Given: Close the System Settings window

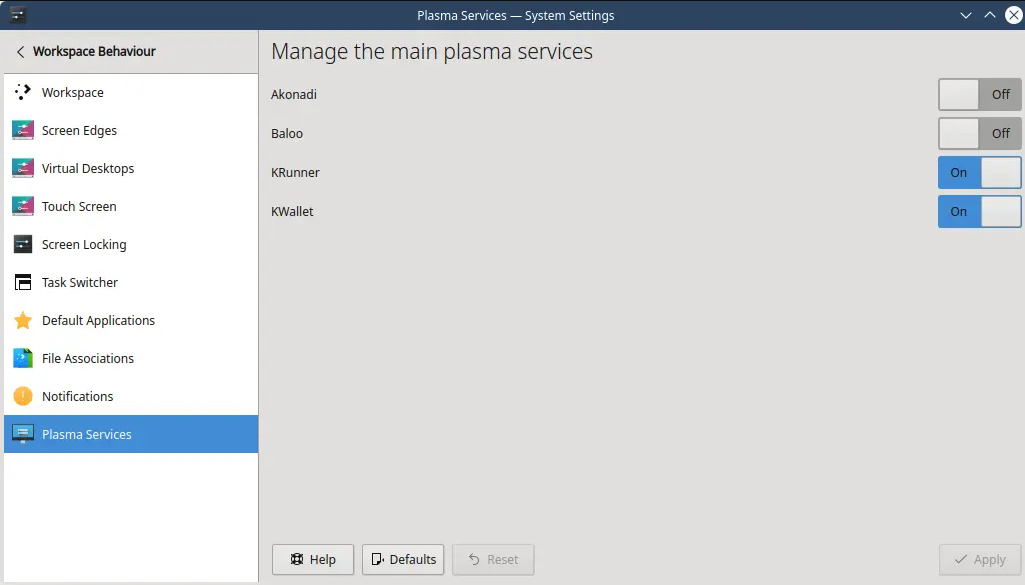Looking at the screenshot, I should pos(1014,15).
